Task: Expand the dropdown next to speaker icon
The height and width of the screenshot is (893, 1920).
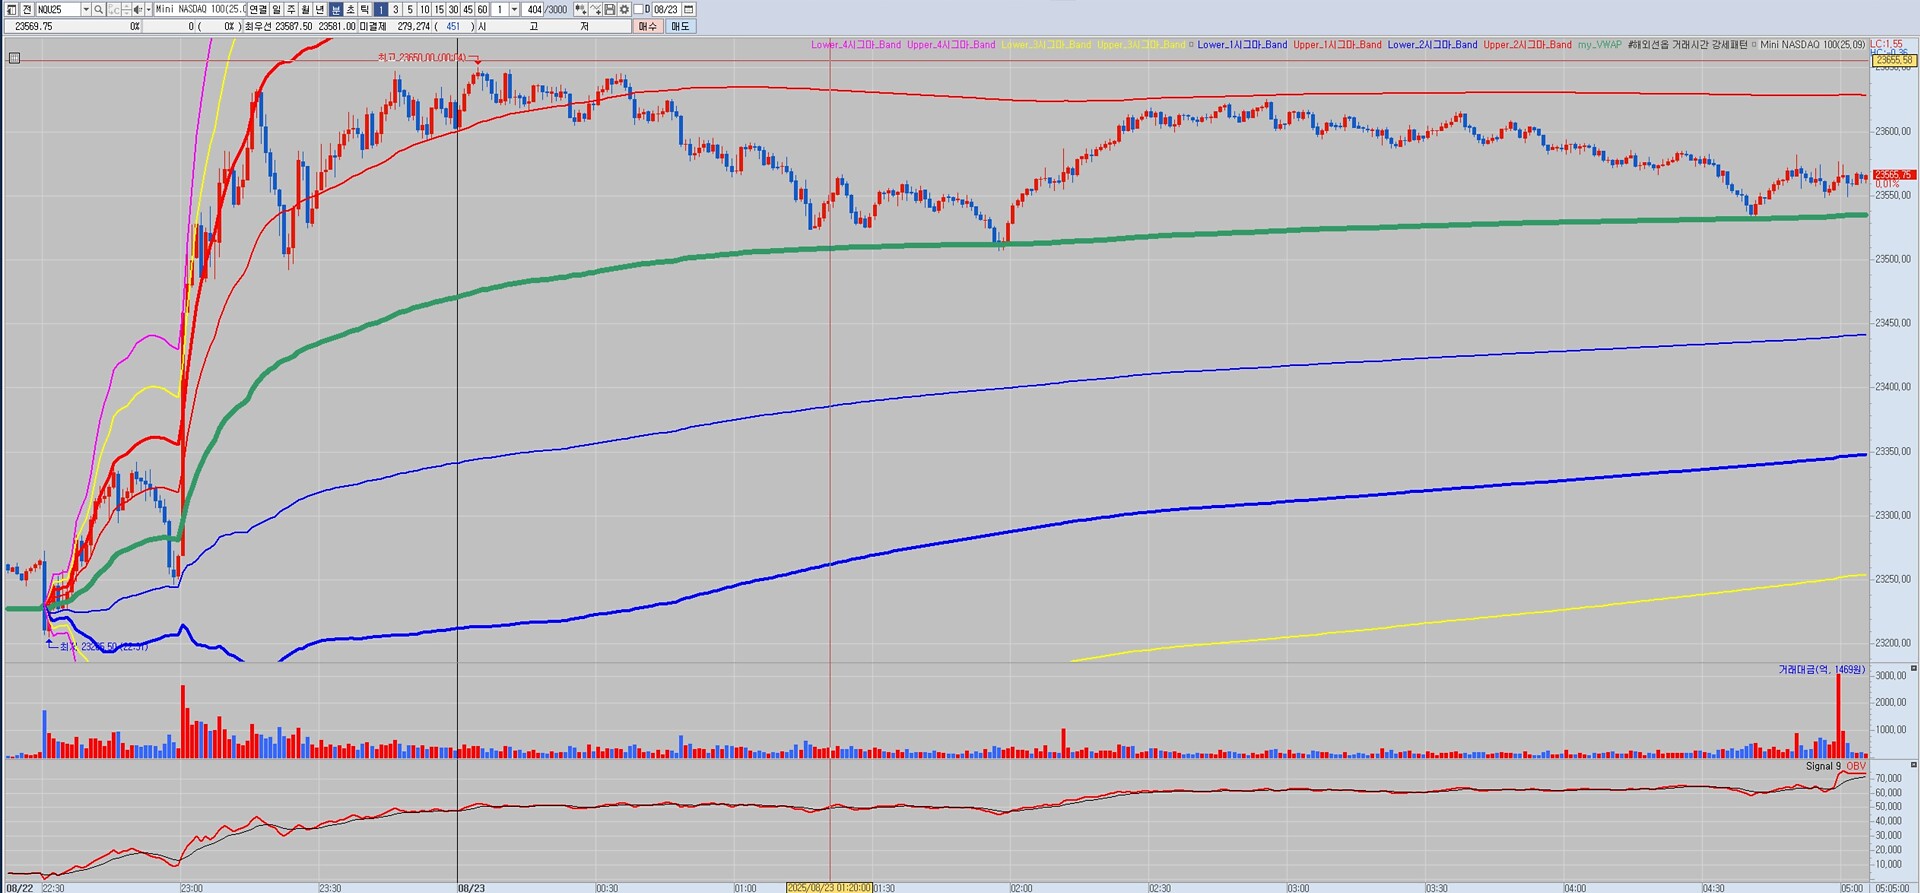Action: [x=148, y=9]
